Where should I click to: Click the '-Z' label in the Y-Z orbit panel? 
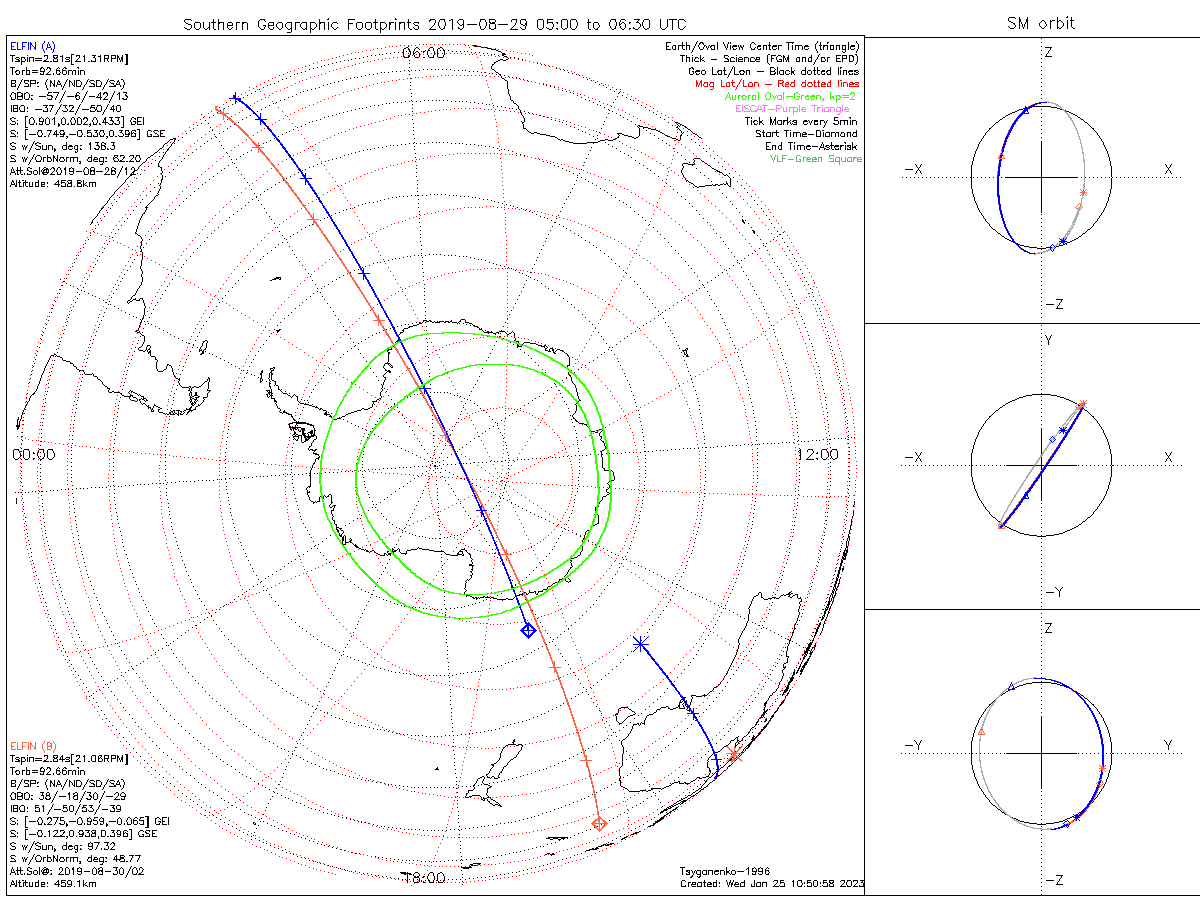1052,880
